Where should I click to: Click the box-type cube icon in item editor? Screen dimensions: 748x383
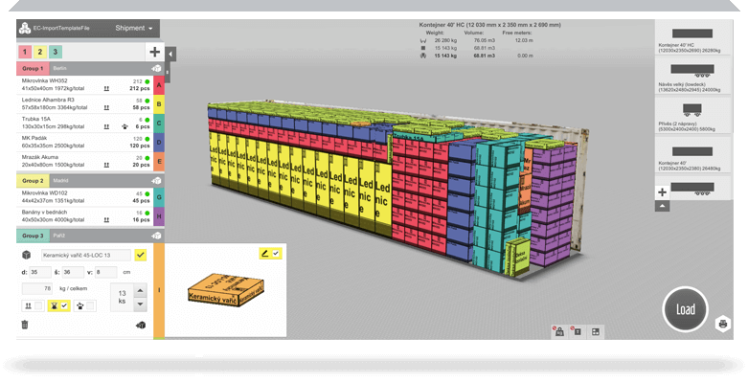click(27, 255)
